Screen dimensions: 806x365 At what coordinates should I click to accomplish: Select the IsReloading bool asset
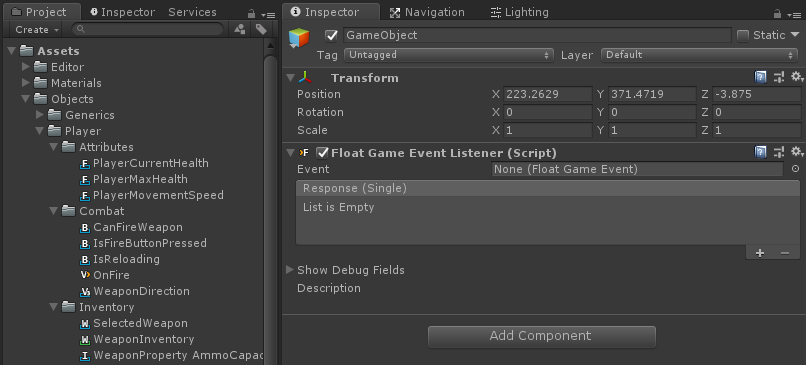[120, 259]
